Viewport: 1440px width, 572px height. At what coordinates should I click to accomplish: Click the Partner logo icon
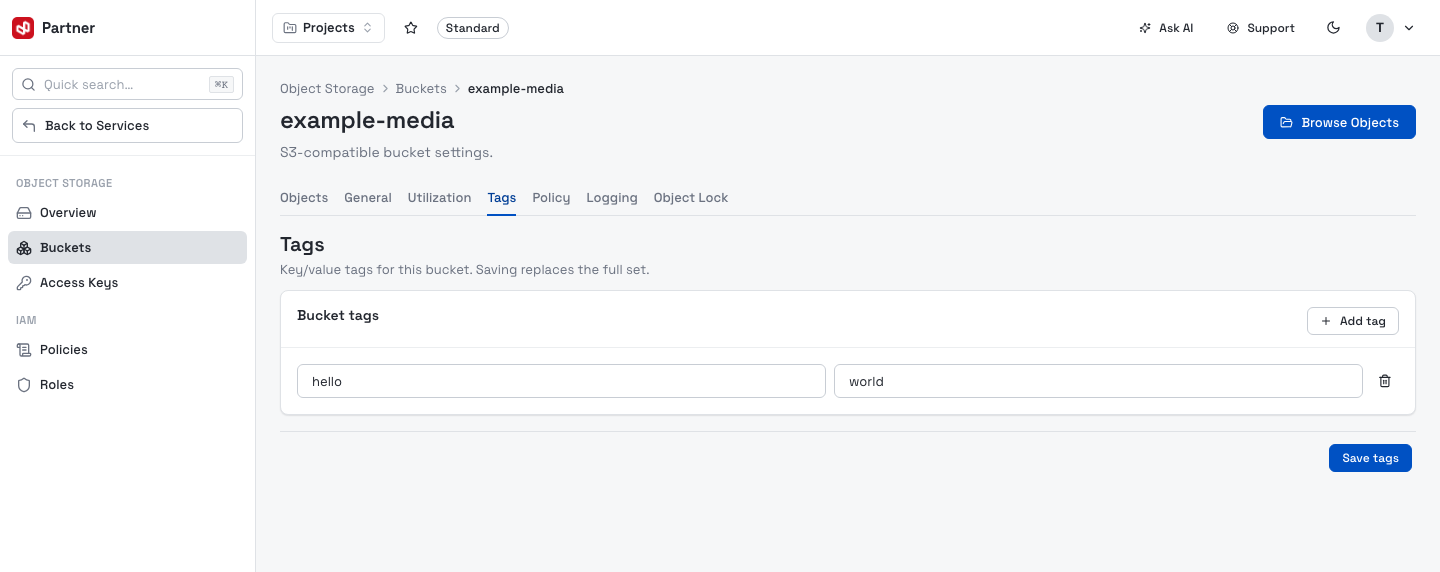(23, 28)
